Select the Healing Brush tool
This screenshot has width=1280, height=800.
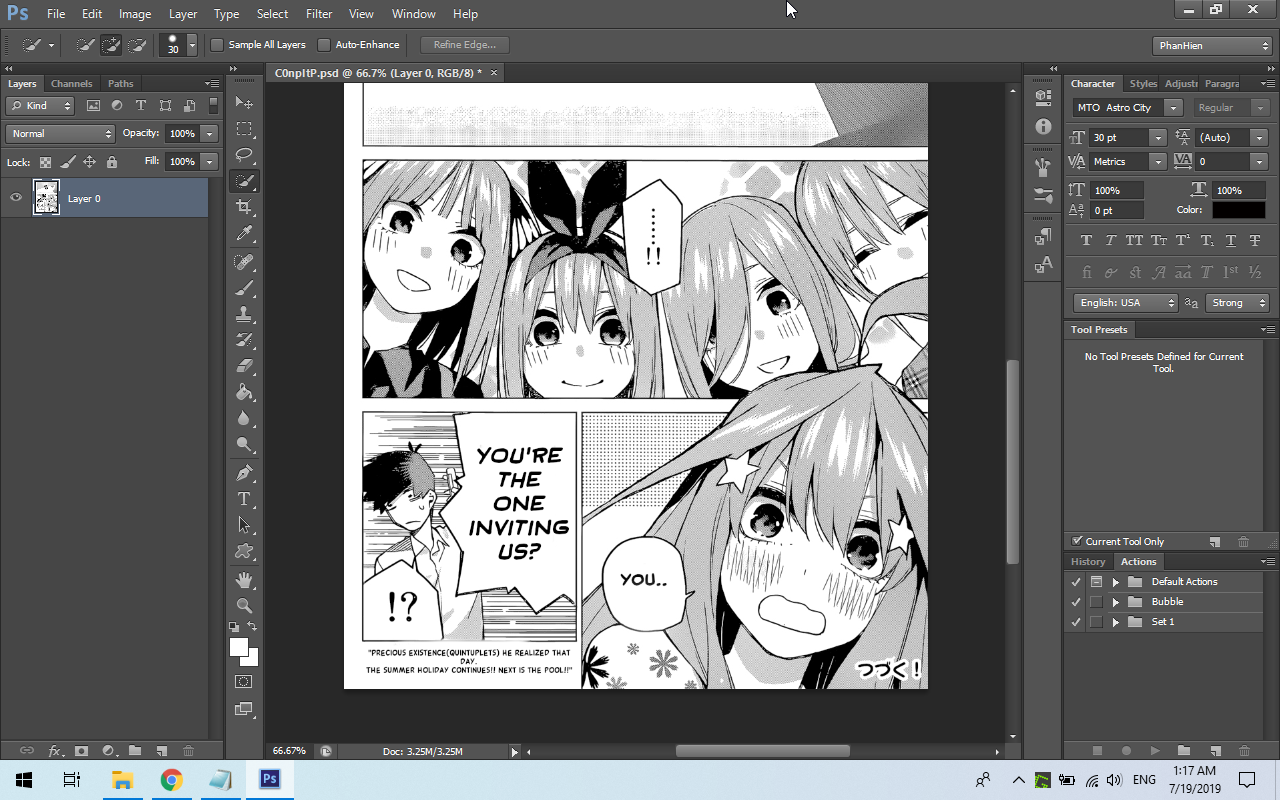pyautogui.click(x=244, y=261)
